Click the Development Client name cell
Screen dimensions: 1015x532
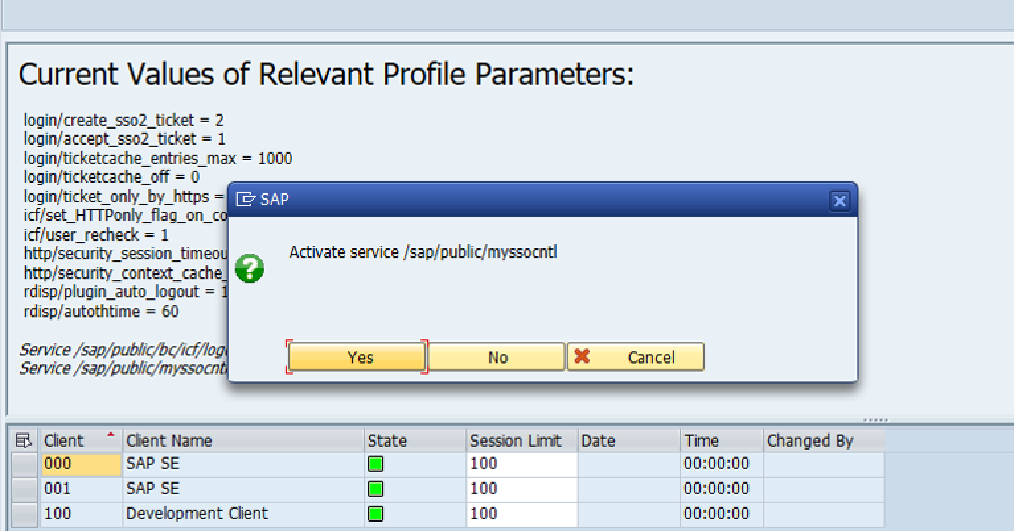click(243, 514)
